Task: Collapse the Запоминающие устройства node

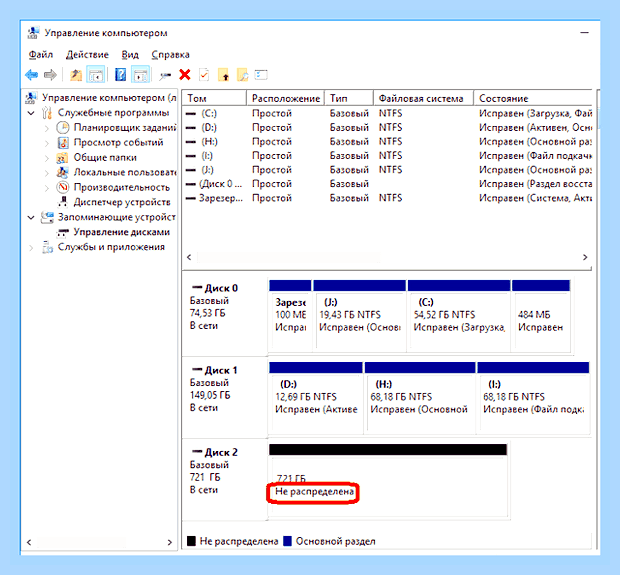Action: (31, 217)
